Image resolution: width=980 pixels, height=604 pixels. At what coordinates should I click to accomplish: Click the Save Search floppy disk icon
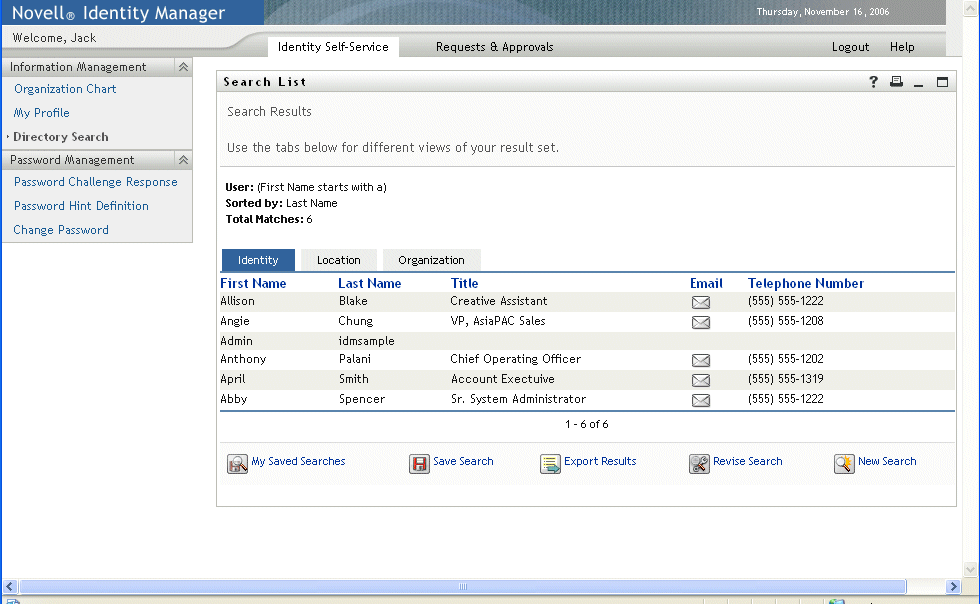(419, 464)
